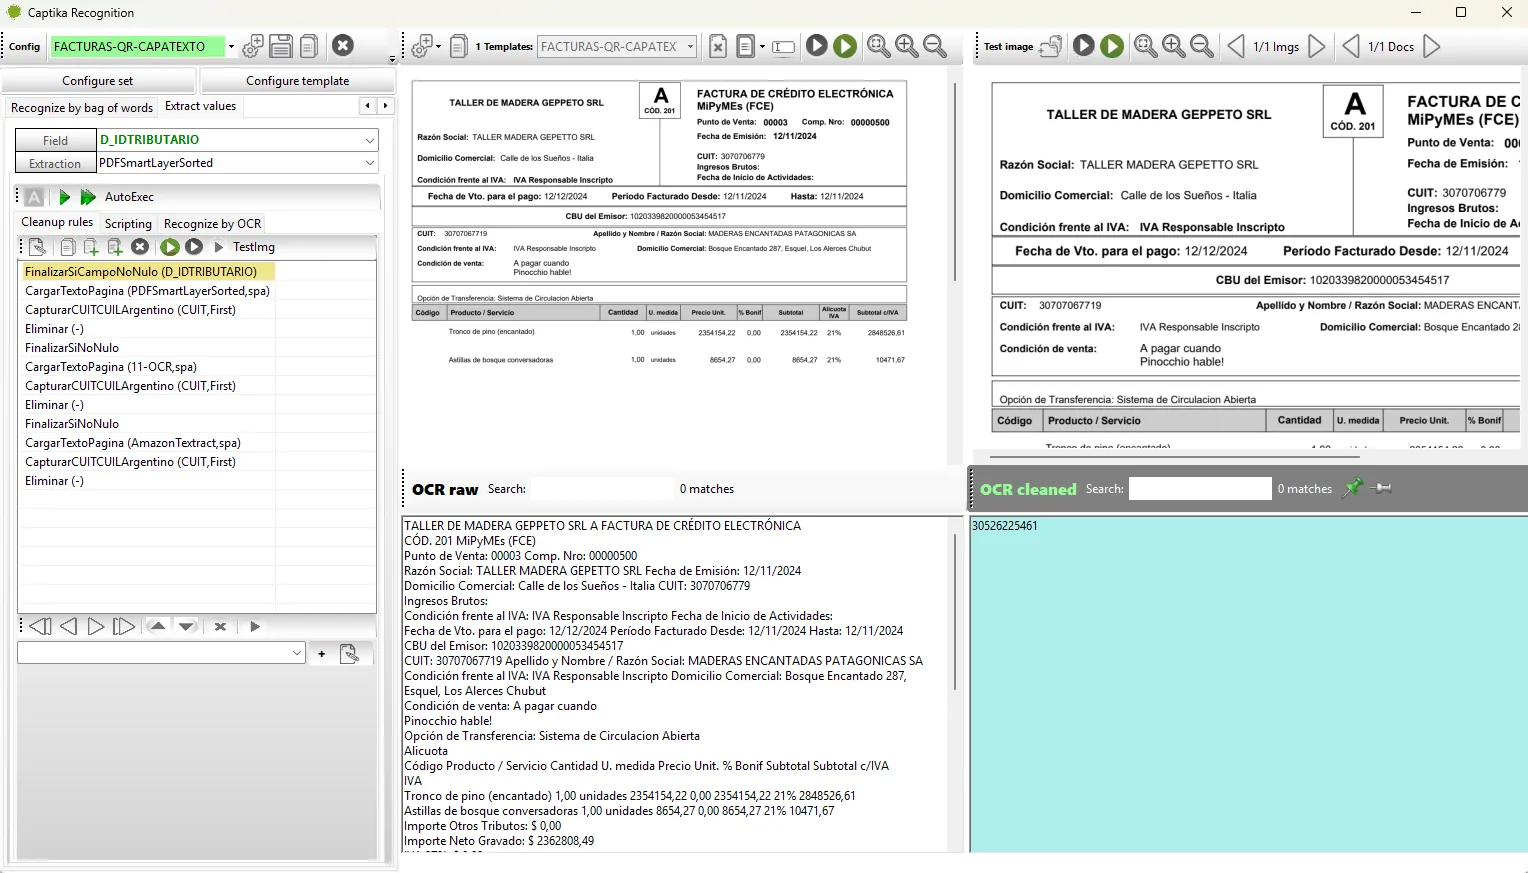Delete the template with the page X icon

(x=718, y=46)
